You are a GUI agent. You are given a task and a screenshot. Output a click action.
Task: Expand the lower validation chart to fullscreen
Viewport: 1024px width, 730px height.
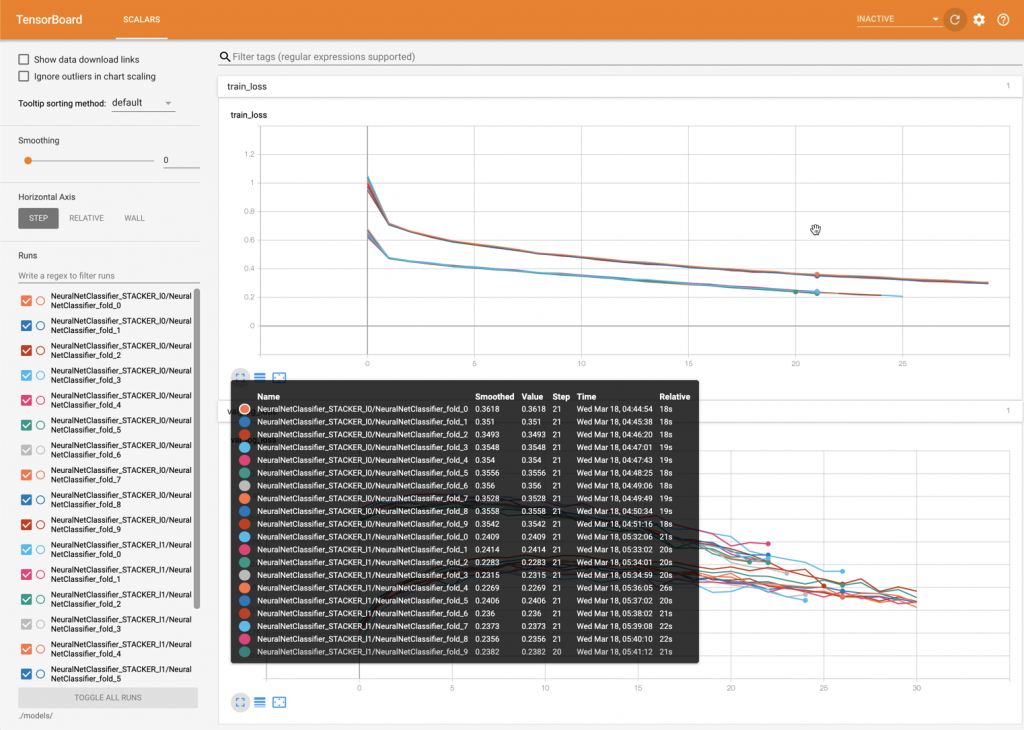(x=240, y=702)
